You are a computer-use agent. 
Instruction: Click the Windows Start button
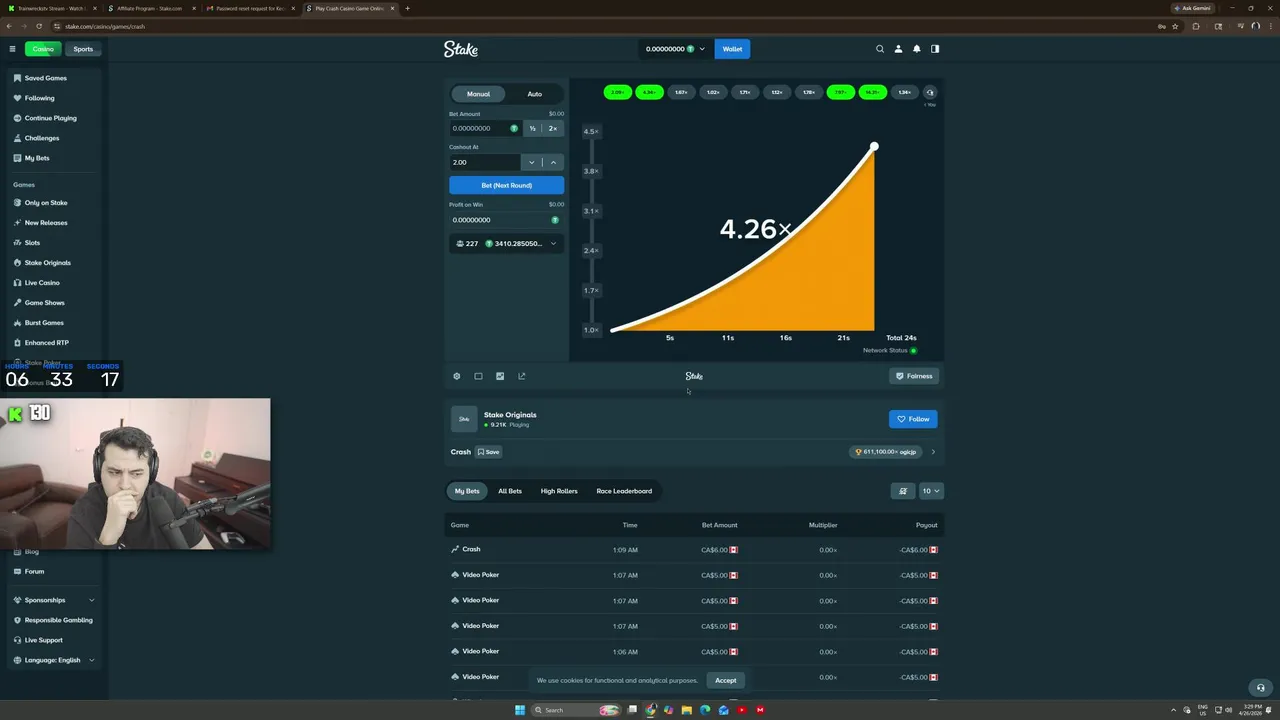[519, 710]
